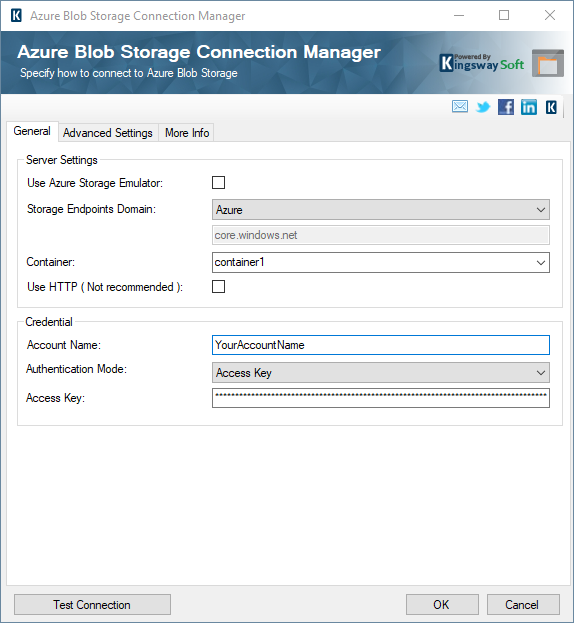This screenshot has height=623, width=574.
Task: Click the Cancel button
Action: (523, 604)
